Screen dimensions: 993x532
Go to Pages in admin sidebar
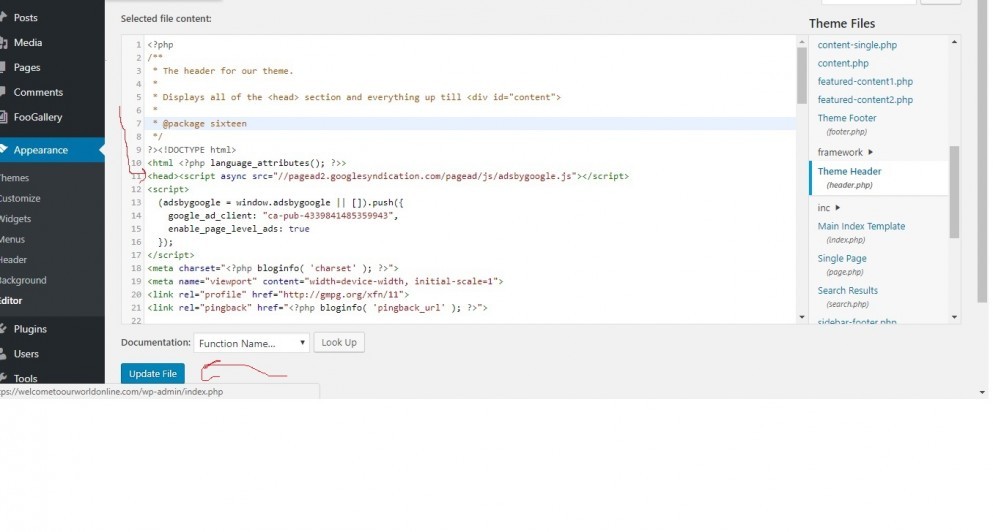27,67
